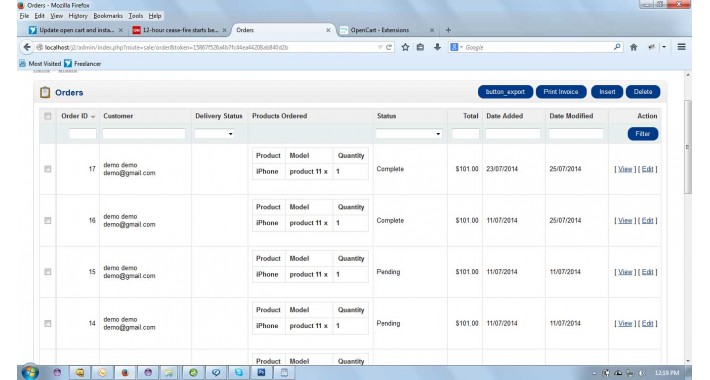710x380 pixels.
Task: Close the 12-hour cease-fire tab
Action: [224, 30]
